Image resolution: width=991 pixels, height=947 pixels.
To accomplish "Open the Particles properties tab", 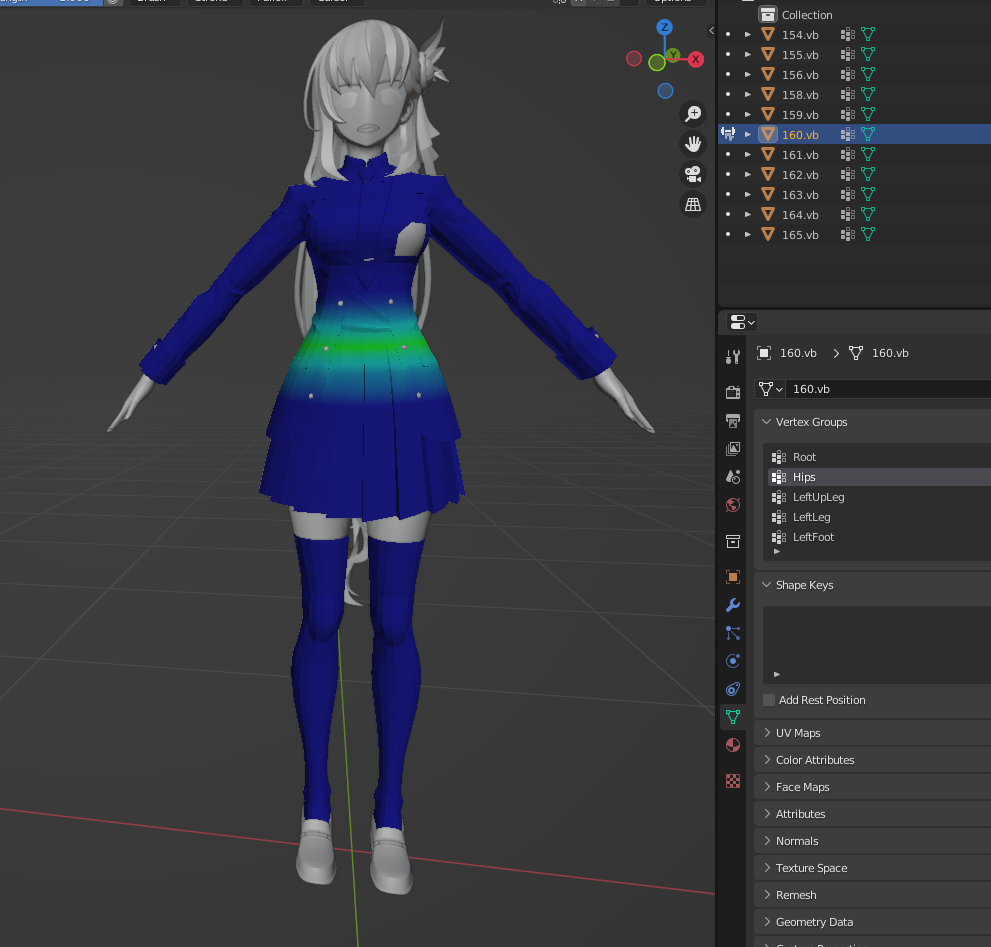I will (733, 633).
